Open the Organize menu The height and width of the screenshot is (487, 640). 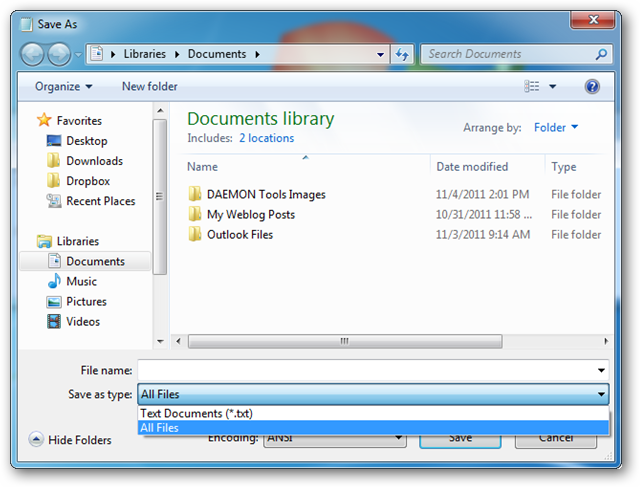tap(63, 87)
